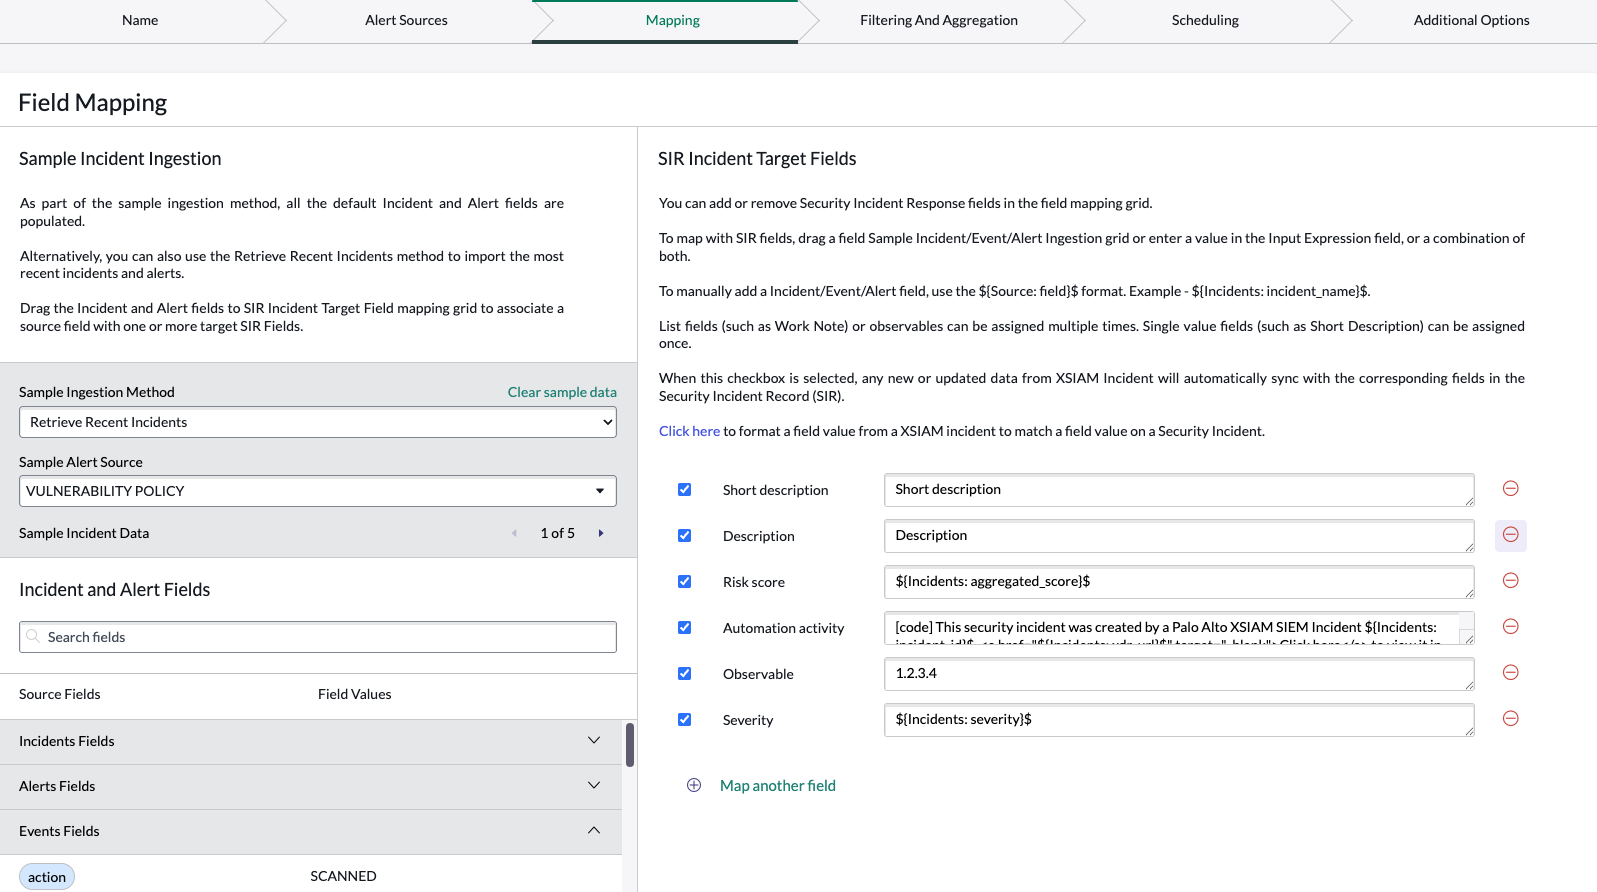
Task: Edit the Description input expression field
Action: point(1179,536)
